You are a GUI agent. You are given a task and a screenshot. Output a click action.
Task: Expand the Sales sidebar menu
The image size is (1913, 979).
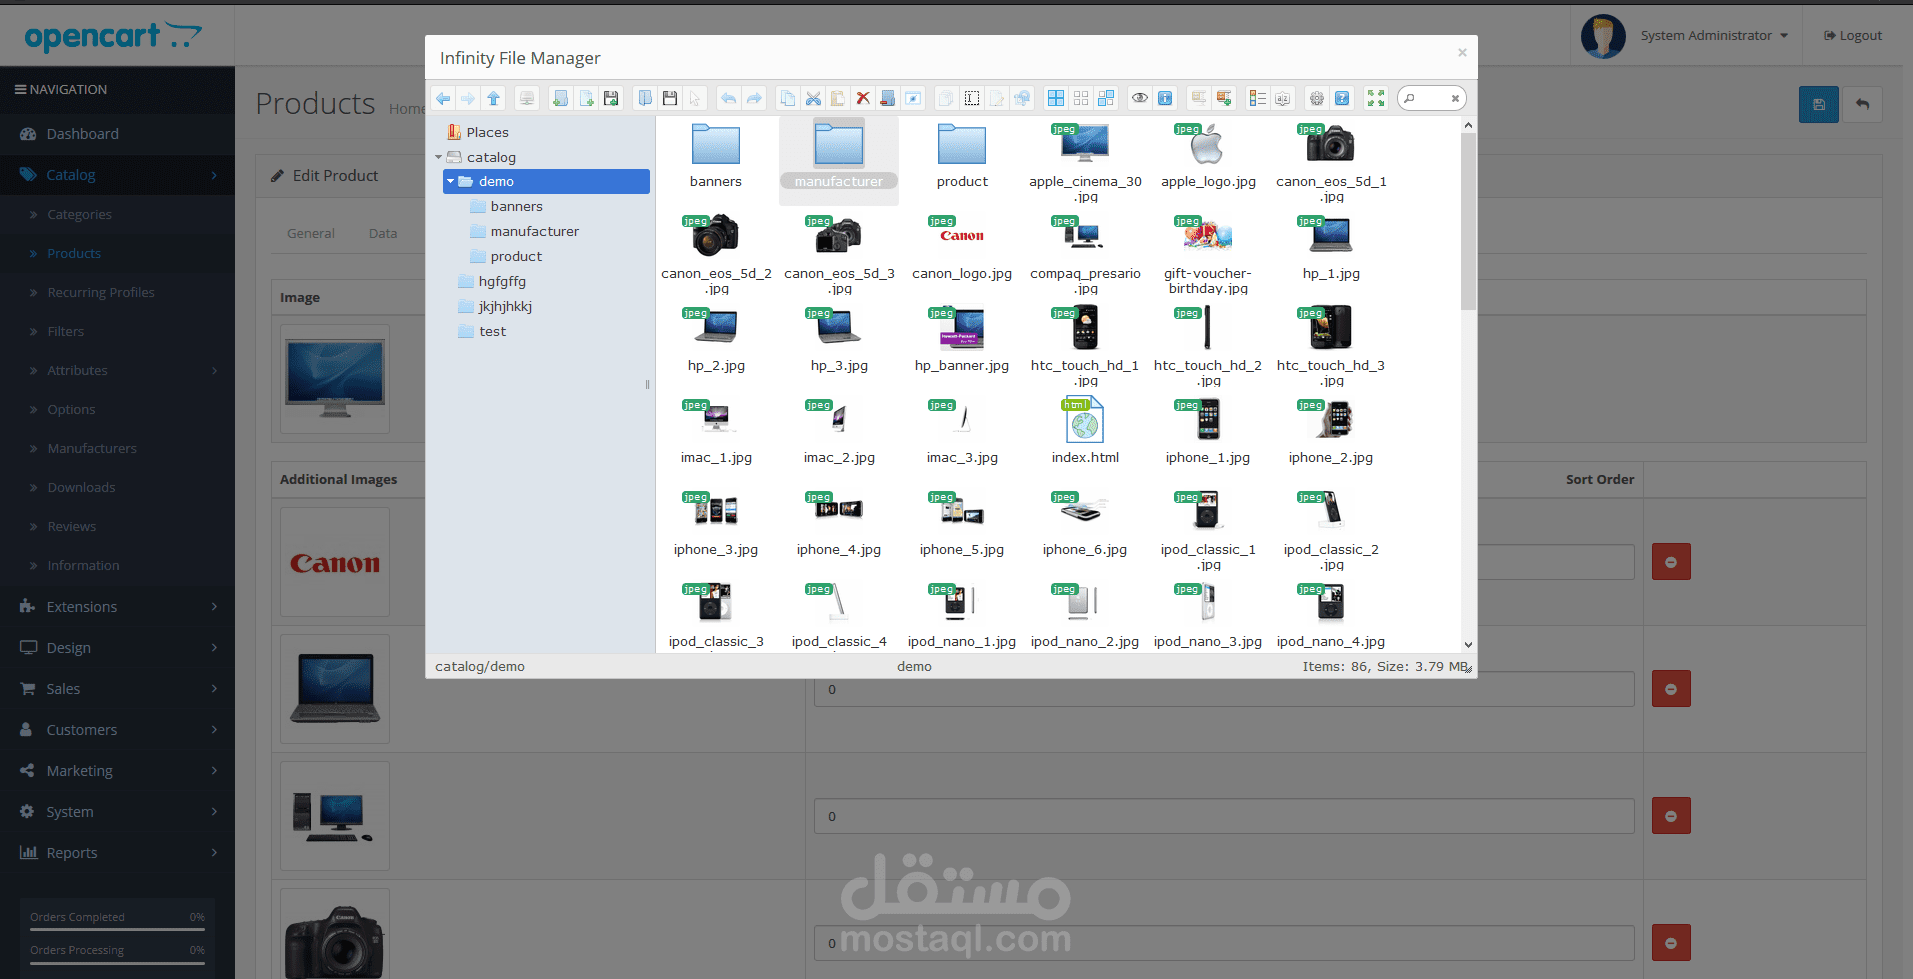(x=117, y=689)
